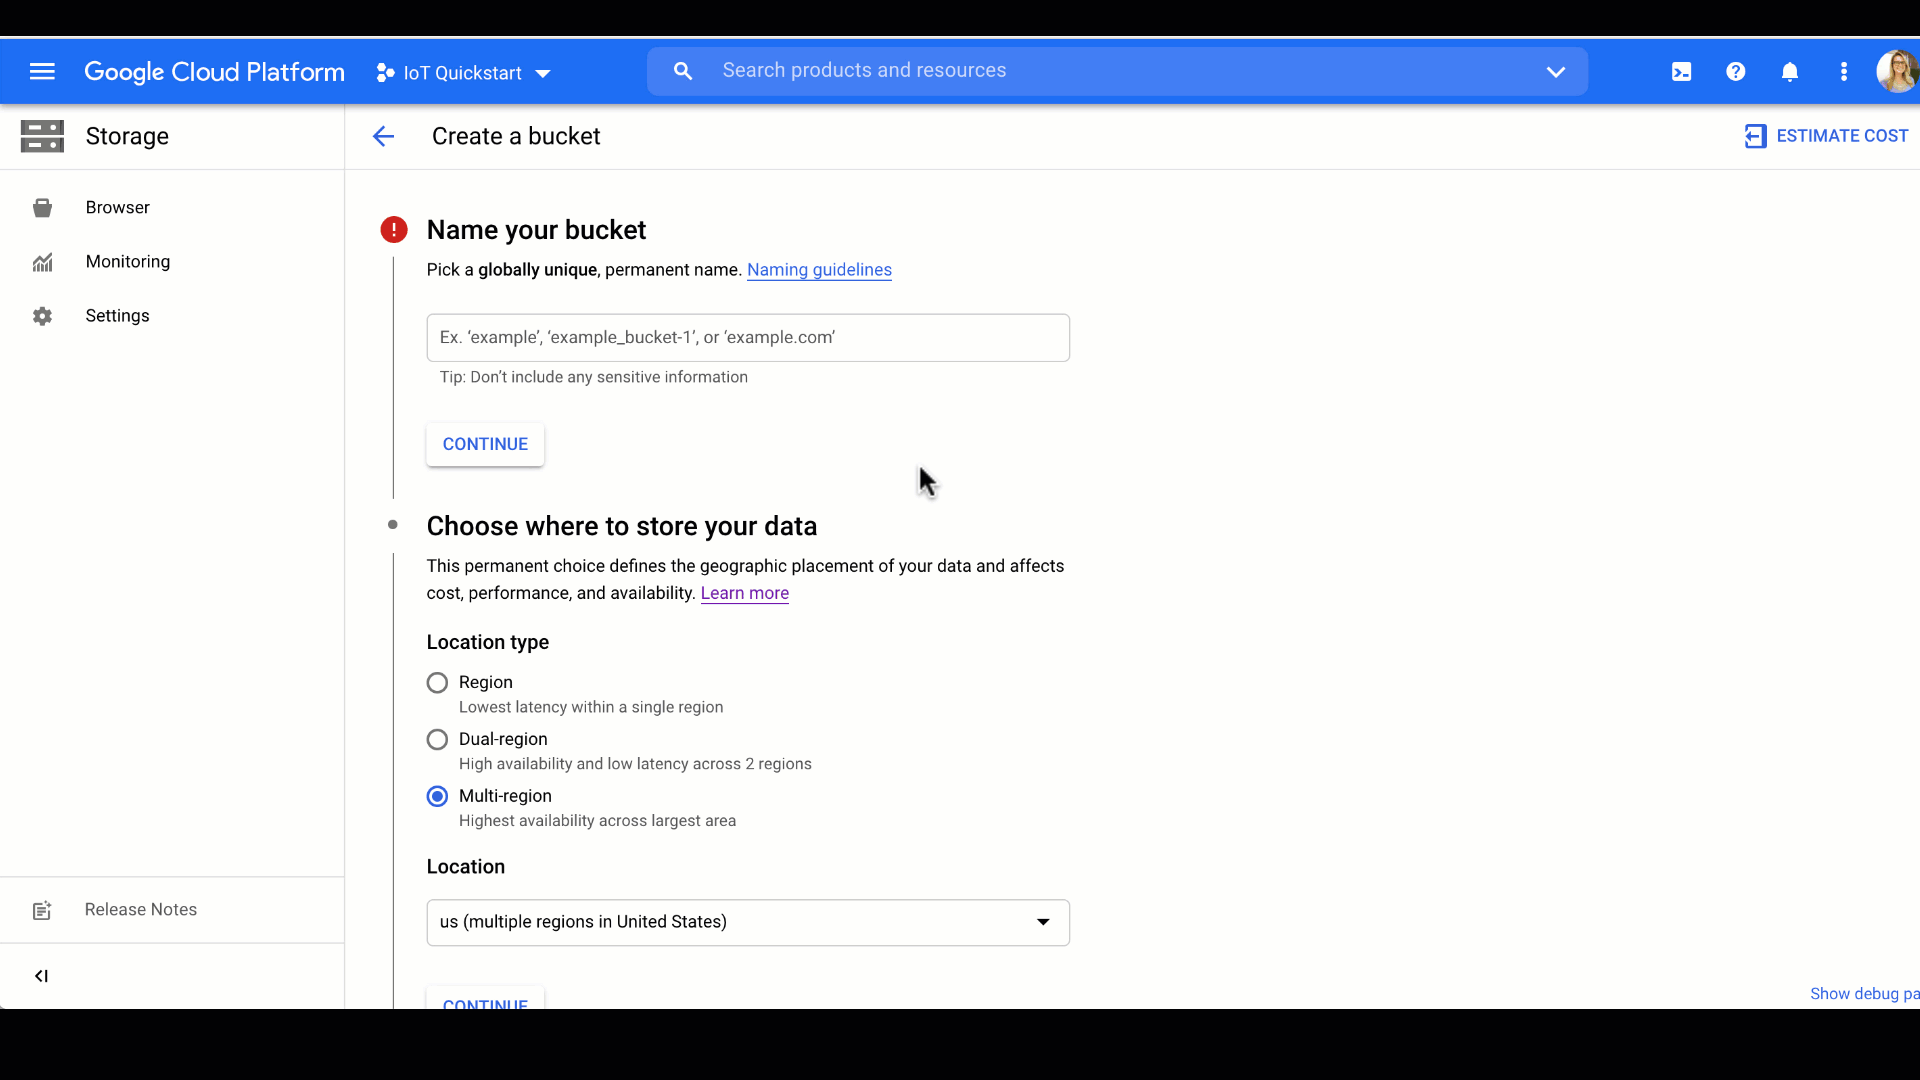Click the Storage sidebar heading
1920x1080 pixels.
point(127,137)
